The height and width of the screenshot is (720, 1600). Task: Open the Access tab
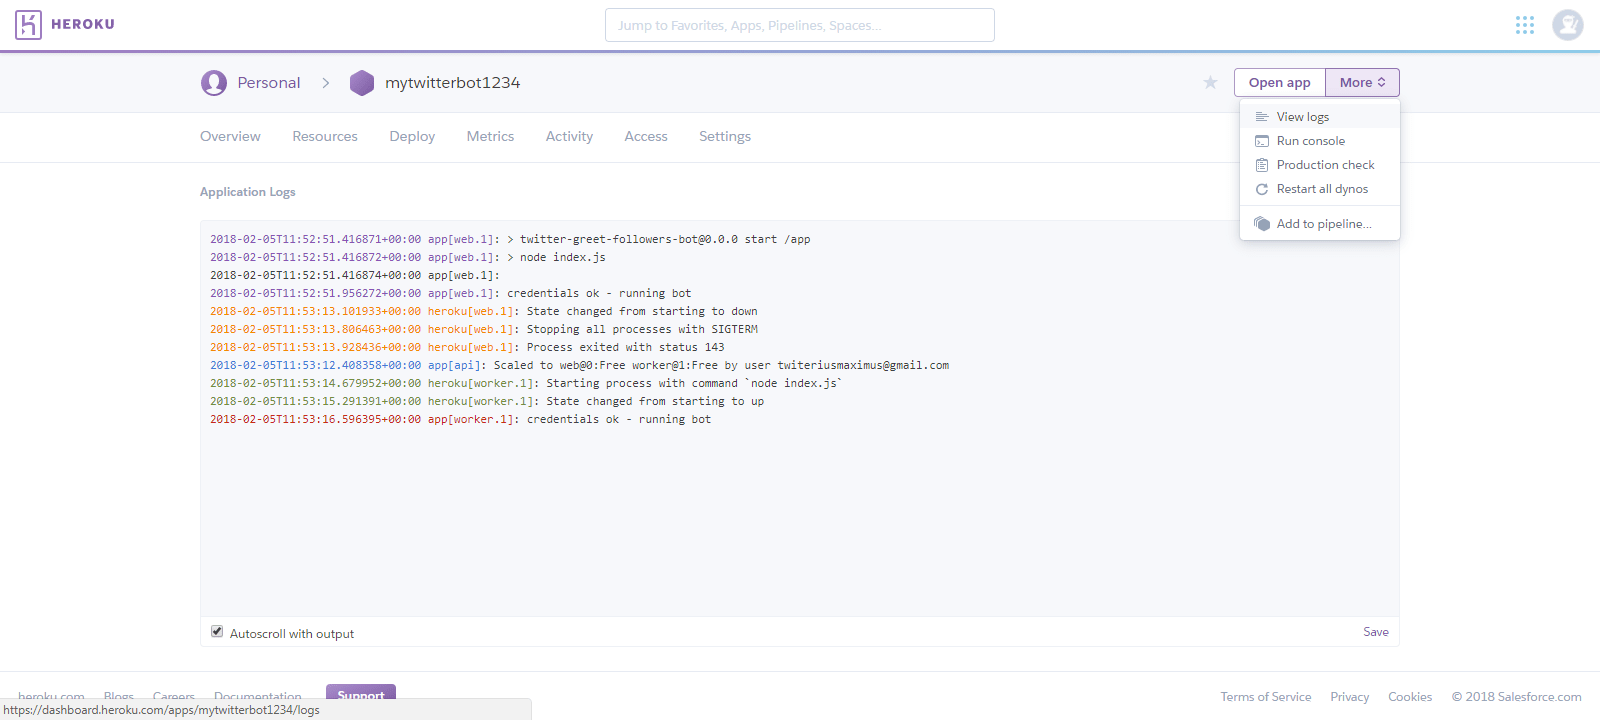(x=646, y=136)
